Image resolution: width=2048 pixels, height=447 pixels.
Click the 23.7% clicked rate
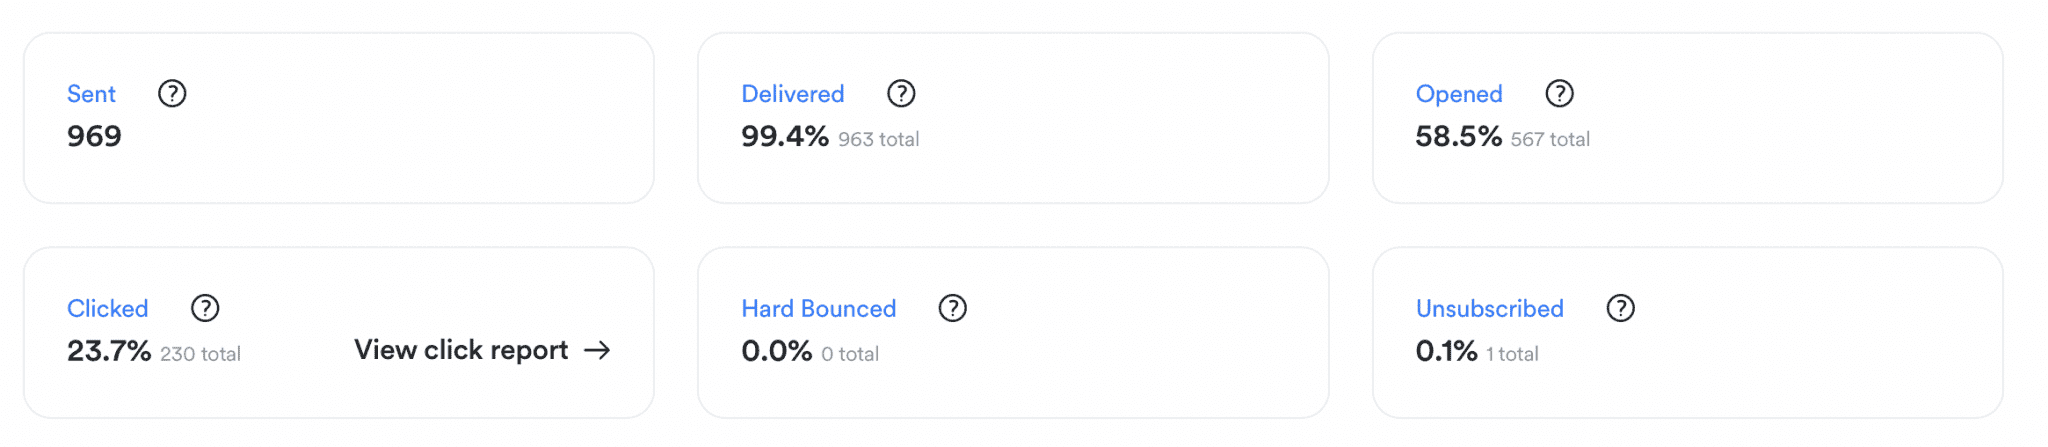click(108, 351)
